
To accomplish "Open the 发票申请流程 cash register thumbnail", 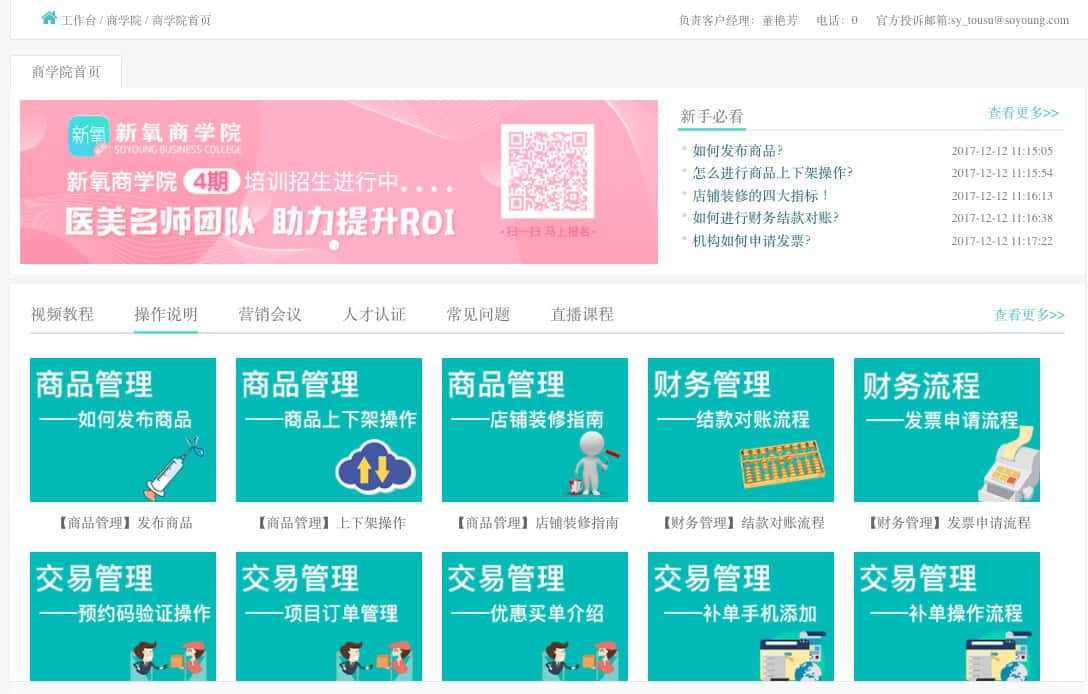I will pyautogui.click(x=947, y=430).
